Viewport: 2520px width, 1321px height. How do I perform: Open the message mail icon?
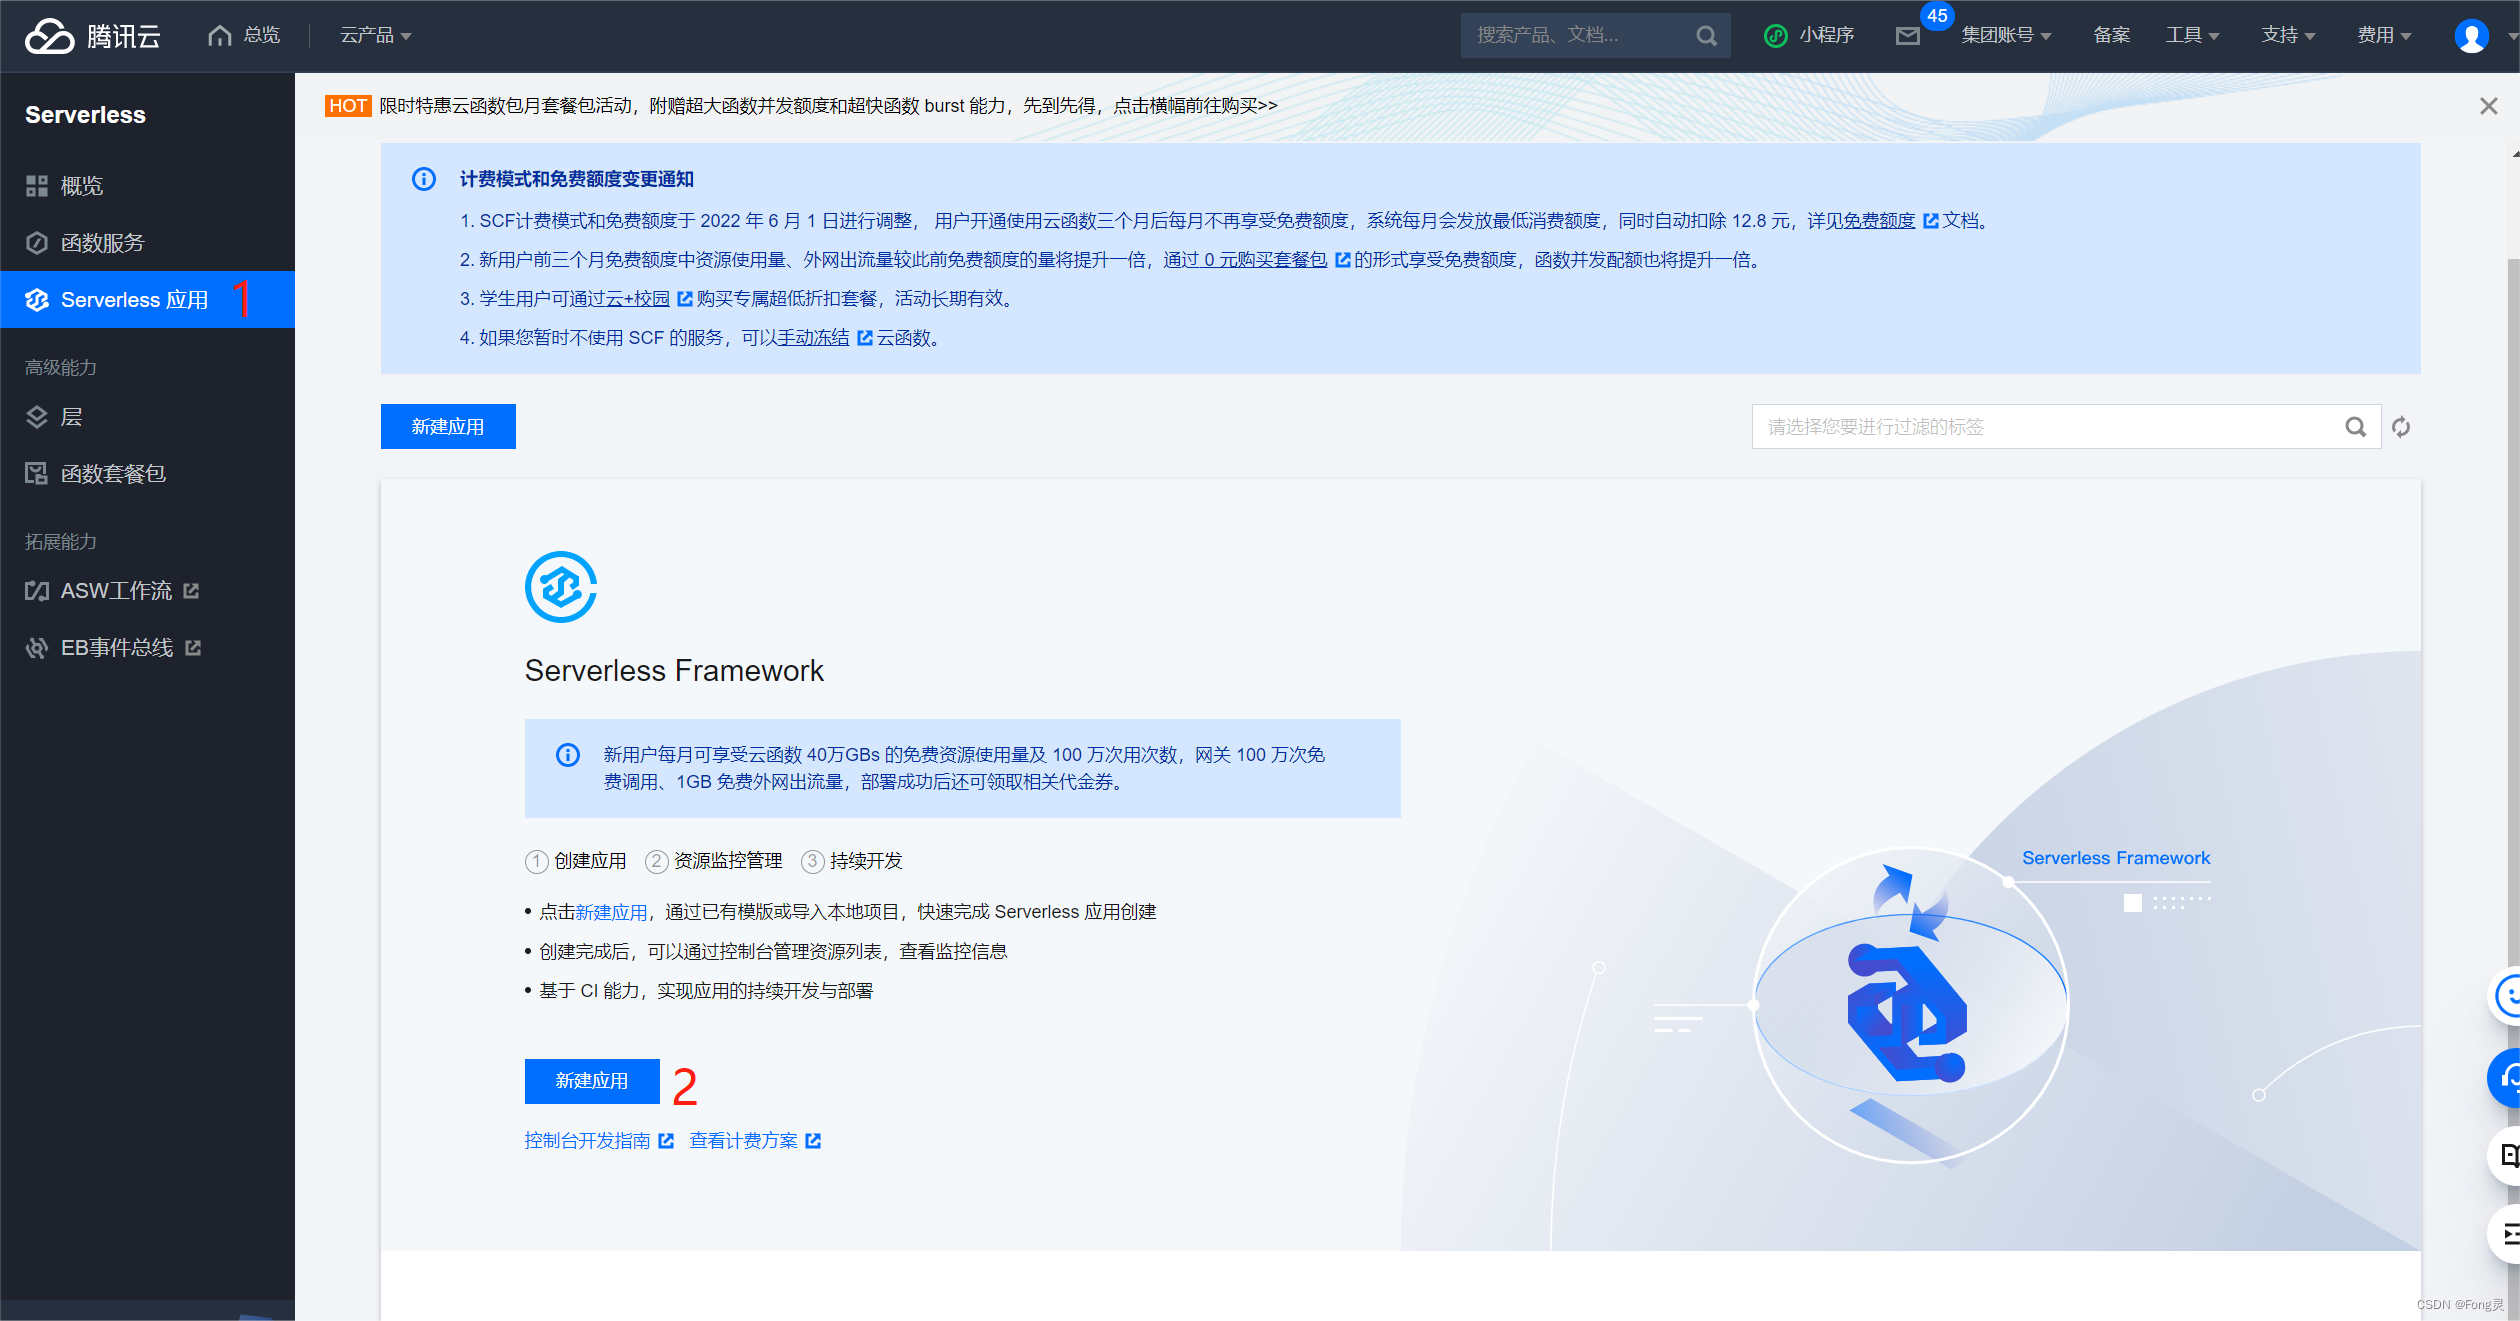(x=1908, y=36)
